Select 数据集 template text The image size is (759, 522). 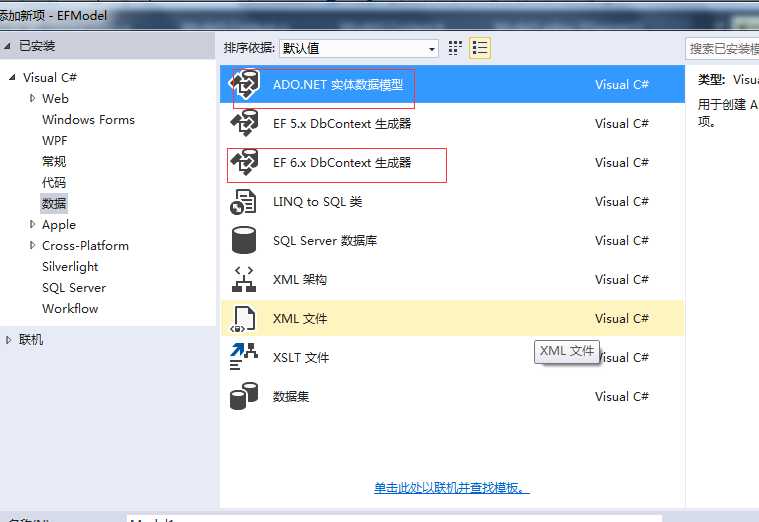[x=291, y=397]
